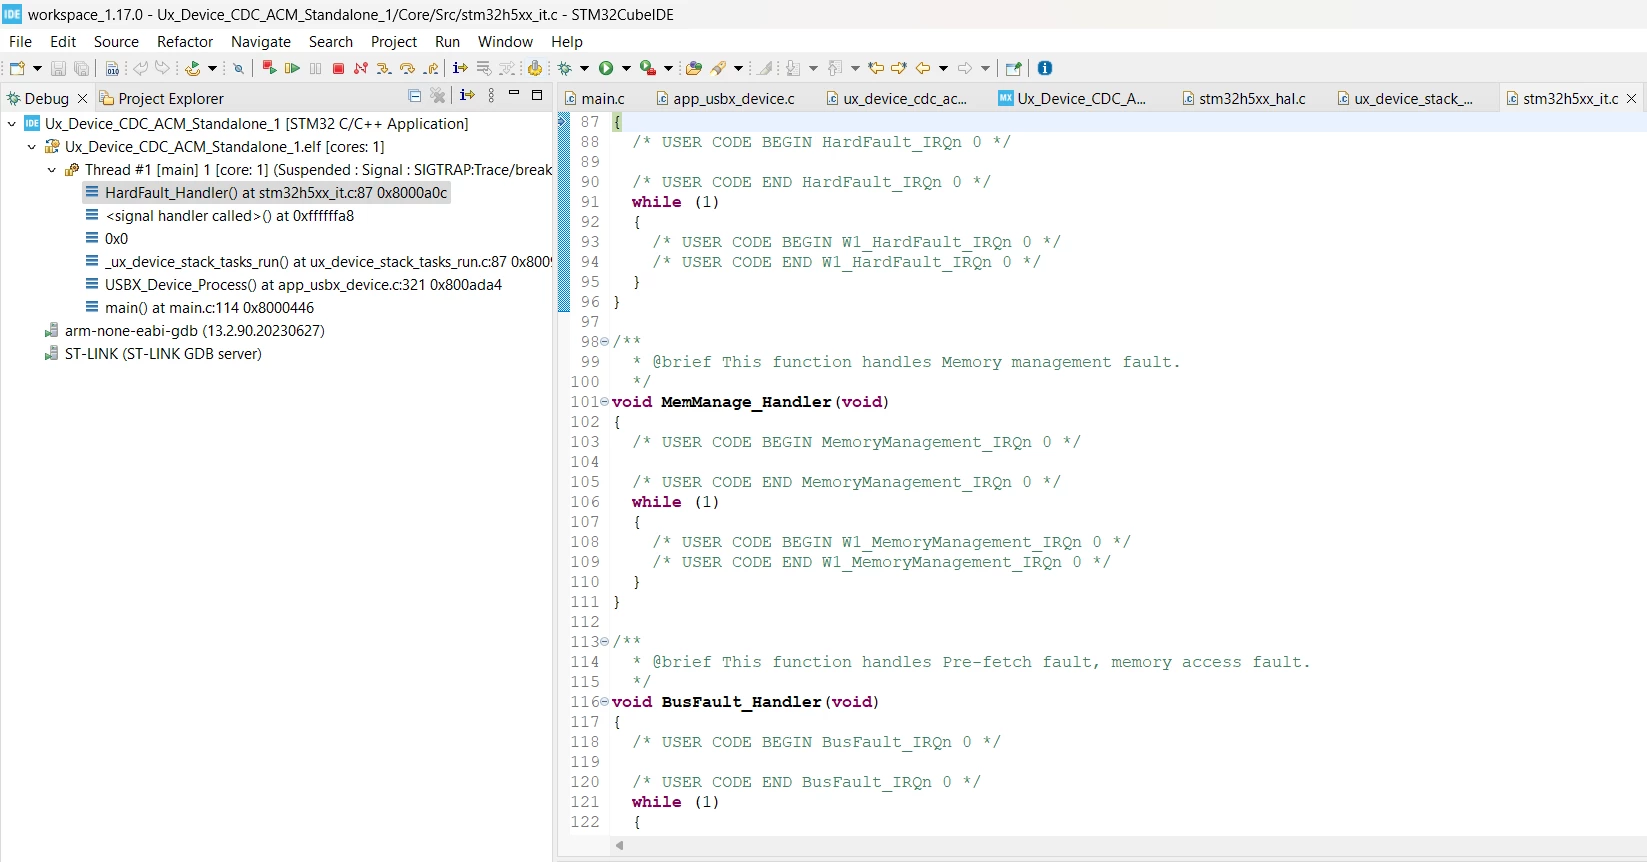This screenshot has height=862, width=1647.
Task: Click Collapse All in Debug view
Action: pos(415,96)
